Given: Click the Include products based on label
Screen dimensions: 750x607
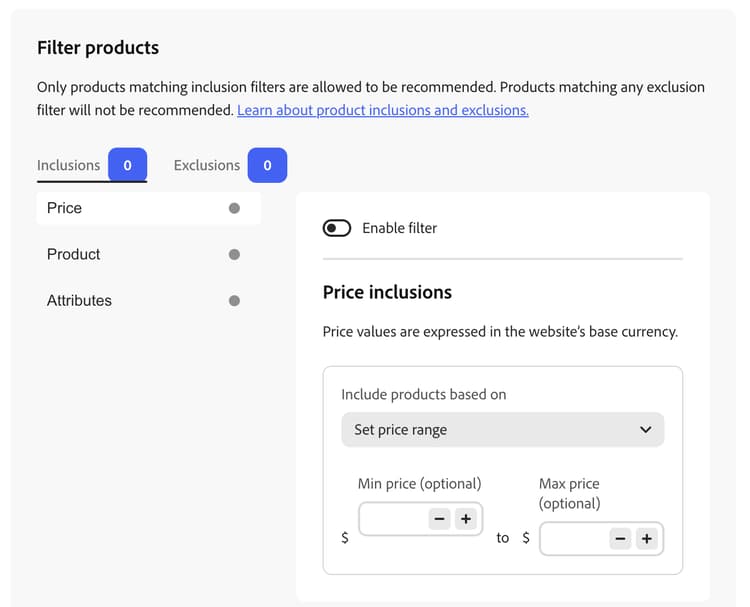Looking at the screenshot, I should point(423,395).
